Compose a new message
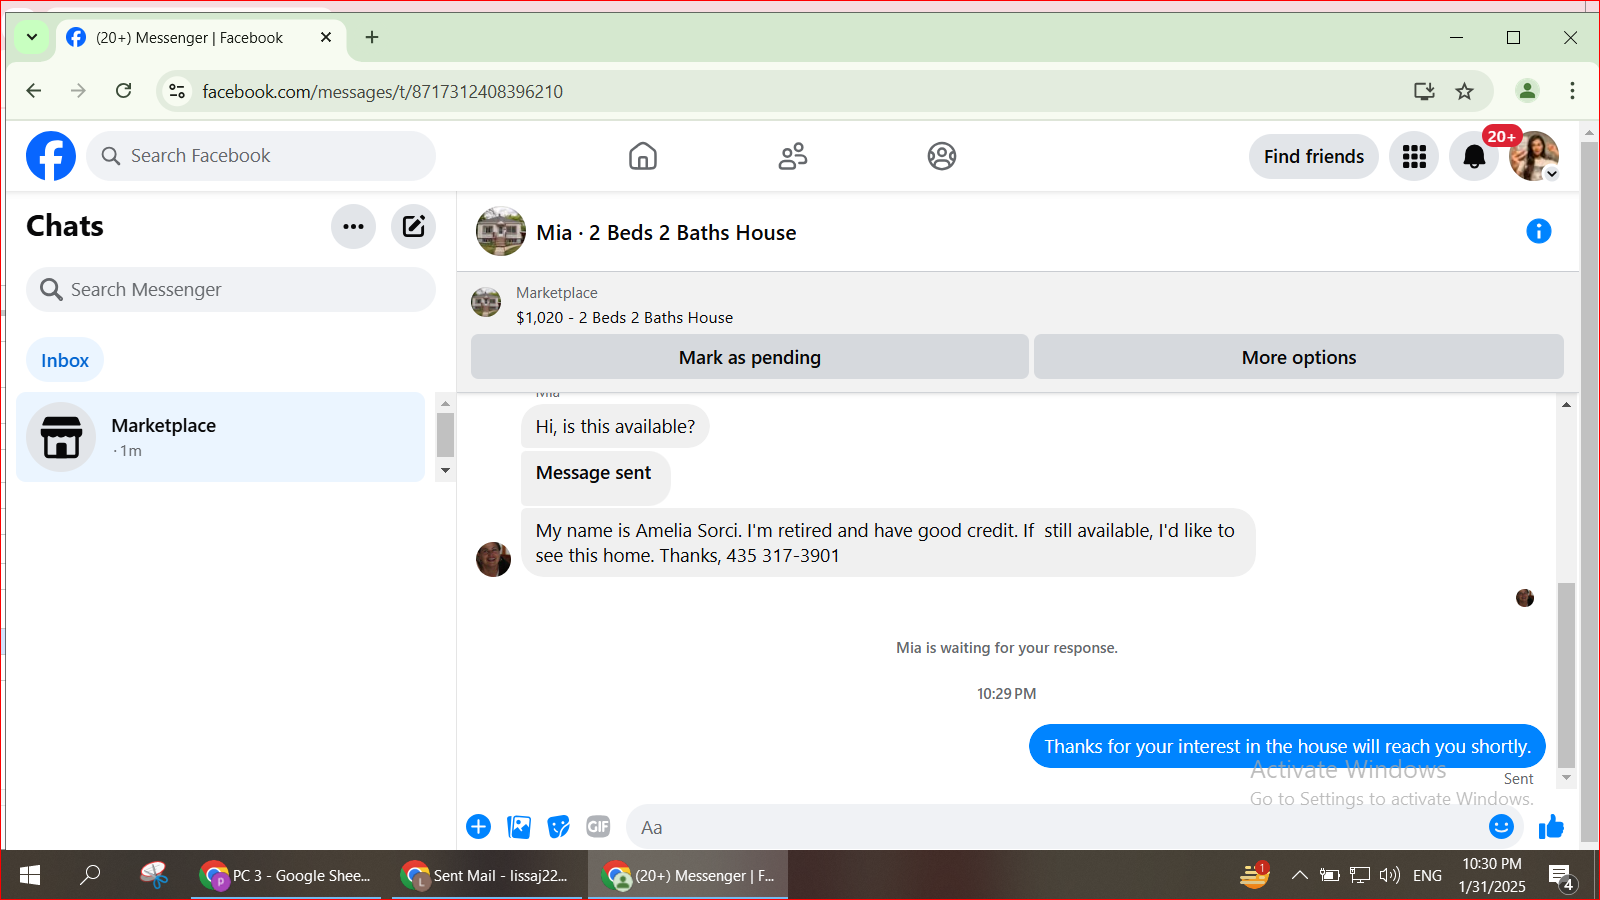The image size is (1600, 900). (x=413, y=226)
